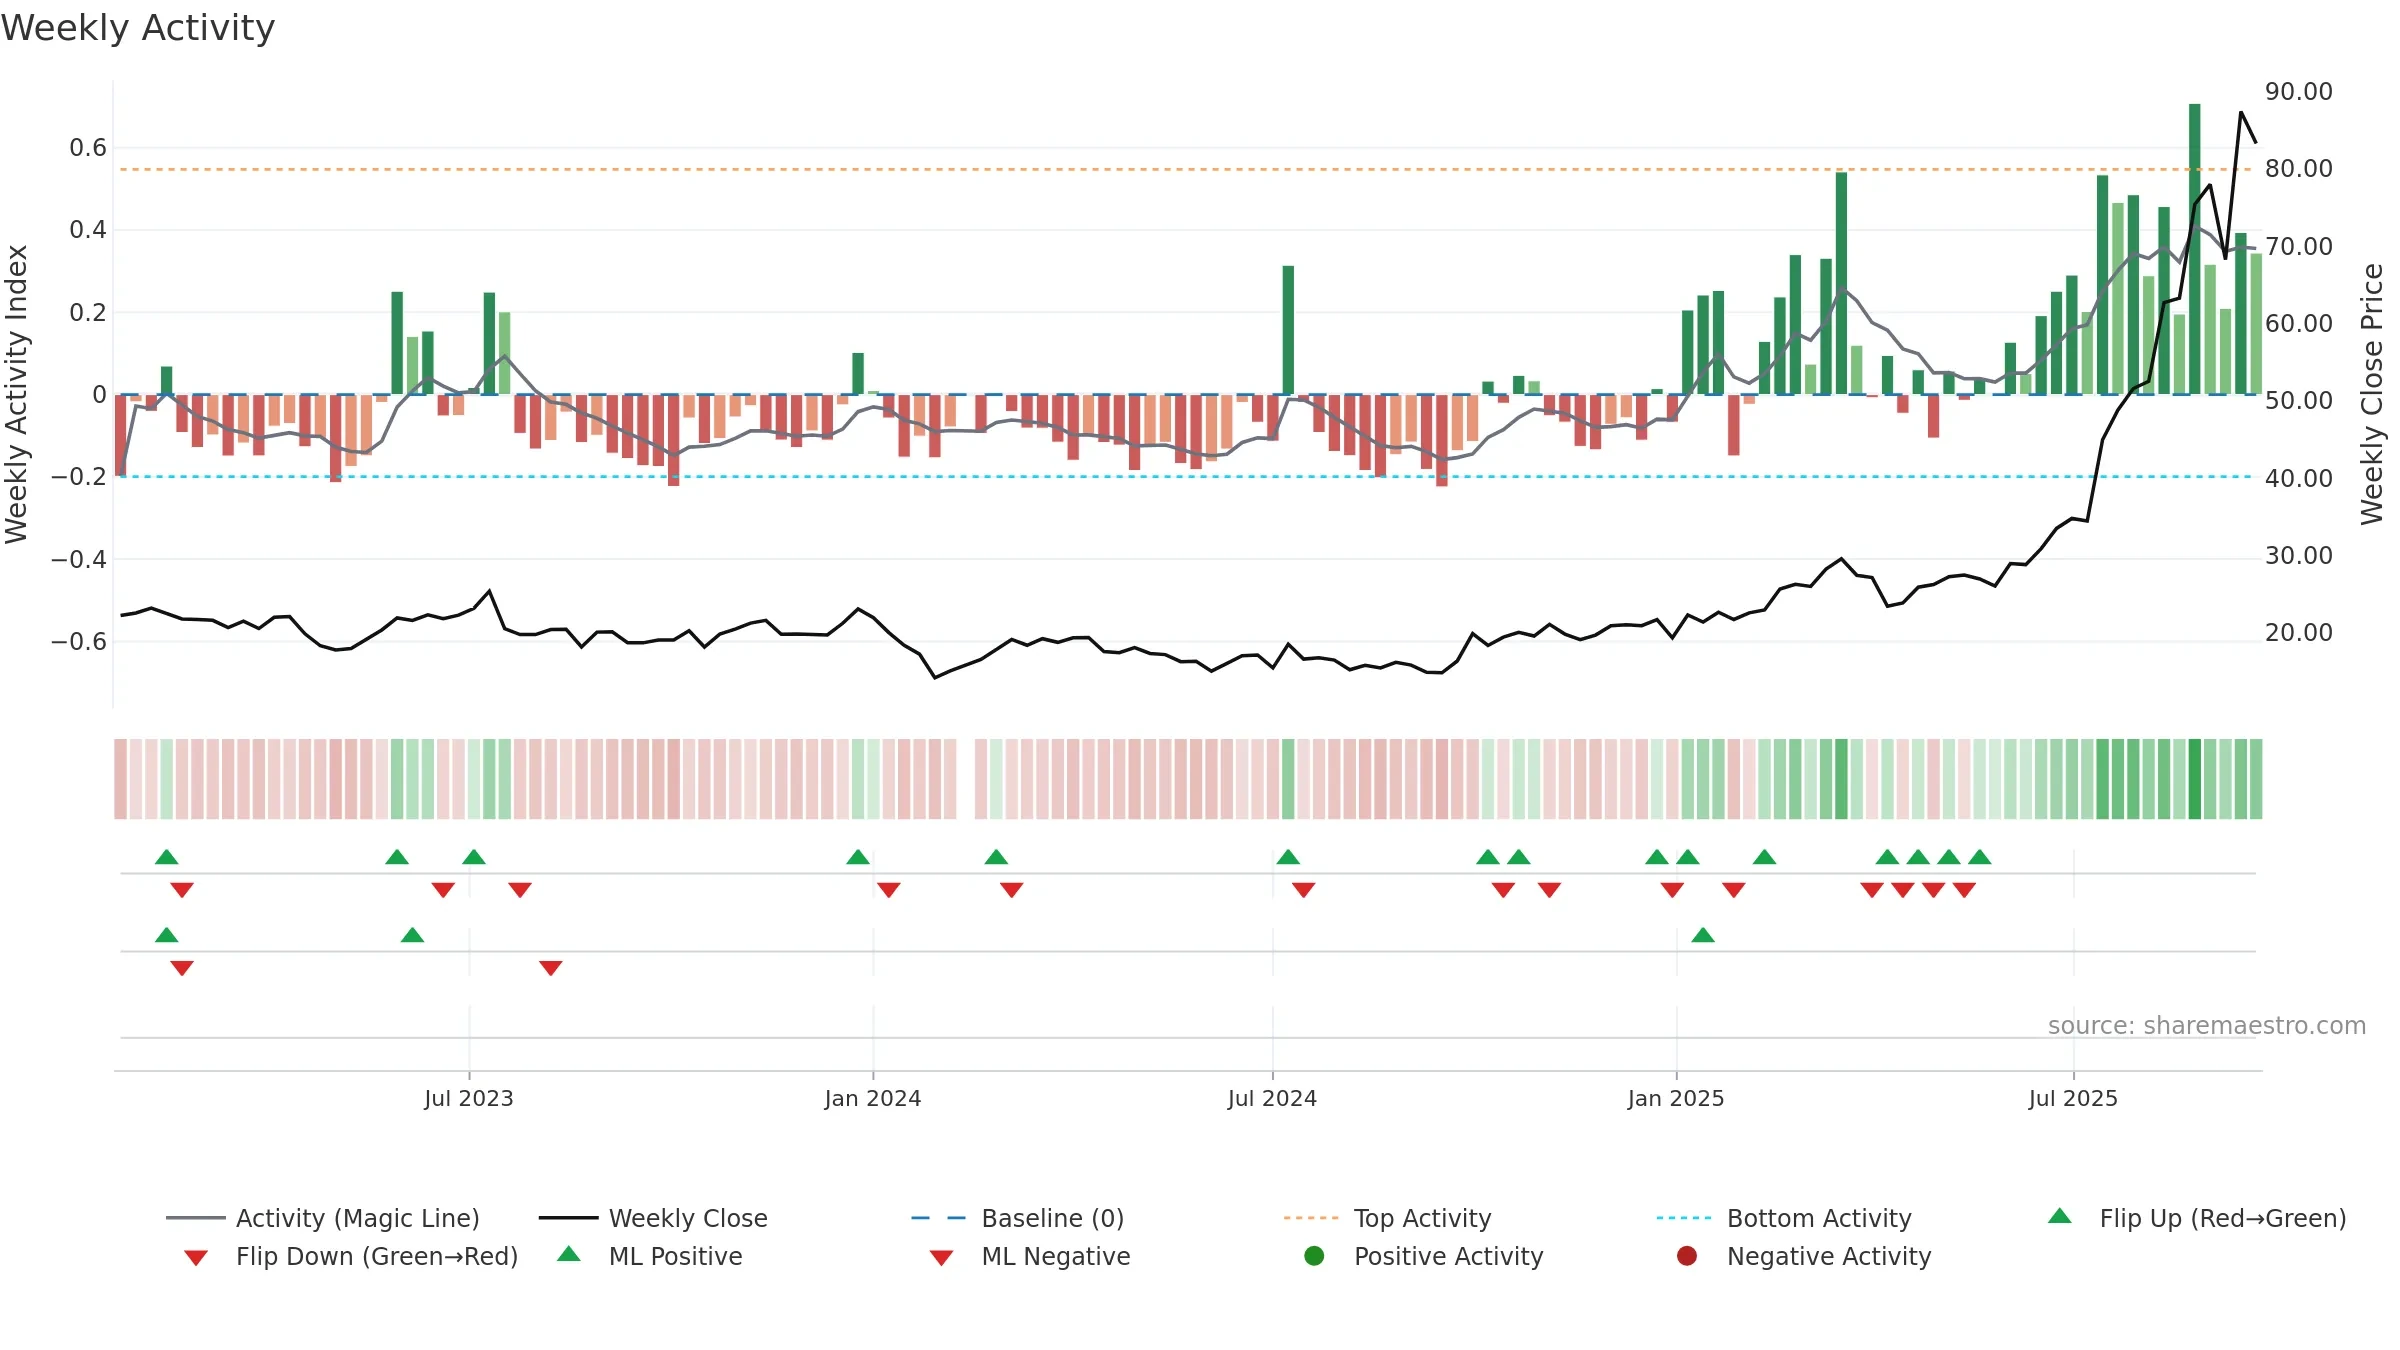This screenshot has width=2400, height=1350.
Task: Toggle the Top Activity legend entry
Action: click(1388, 1218)
